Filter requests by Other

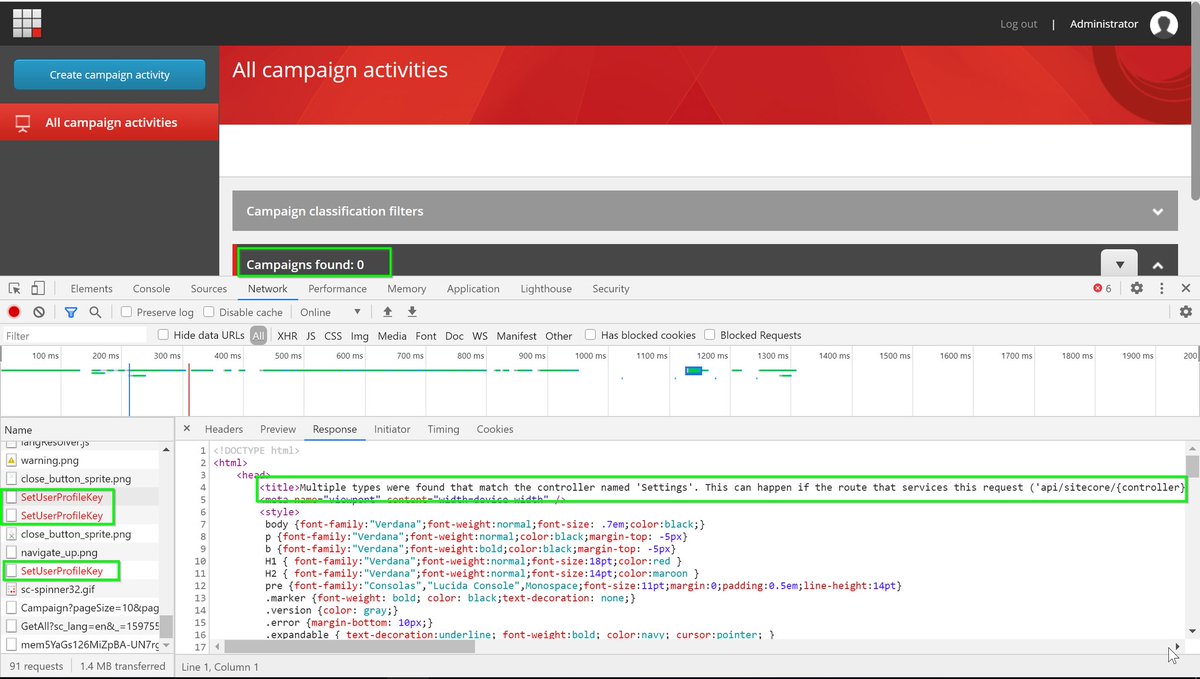559,336
